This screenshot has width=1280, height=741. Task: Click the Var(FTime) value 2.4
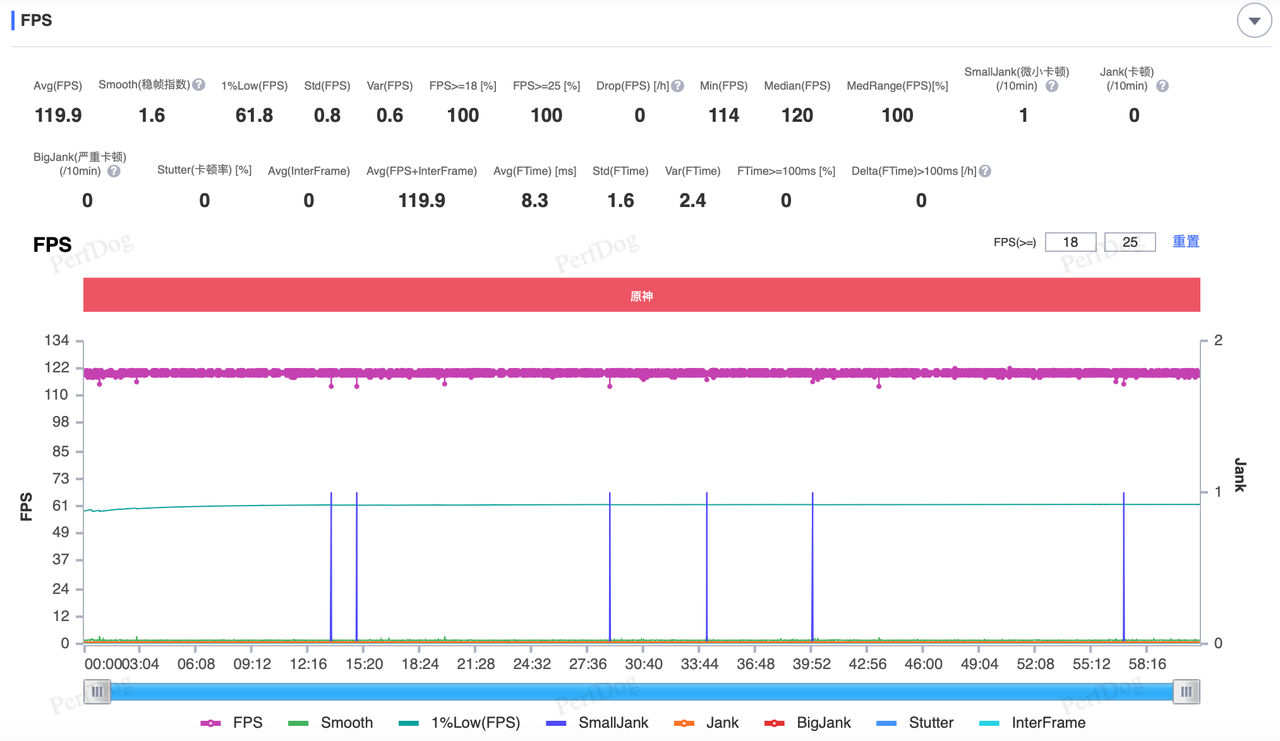pyautogui.click(x=692, y=200)
